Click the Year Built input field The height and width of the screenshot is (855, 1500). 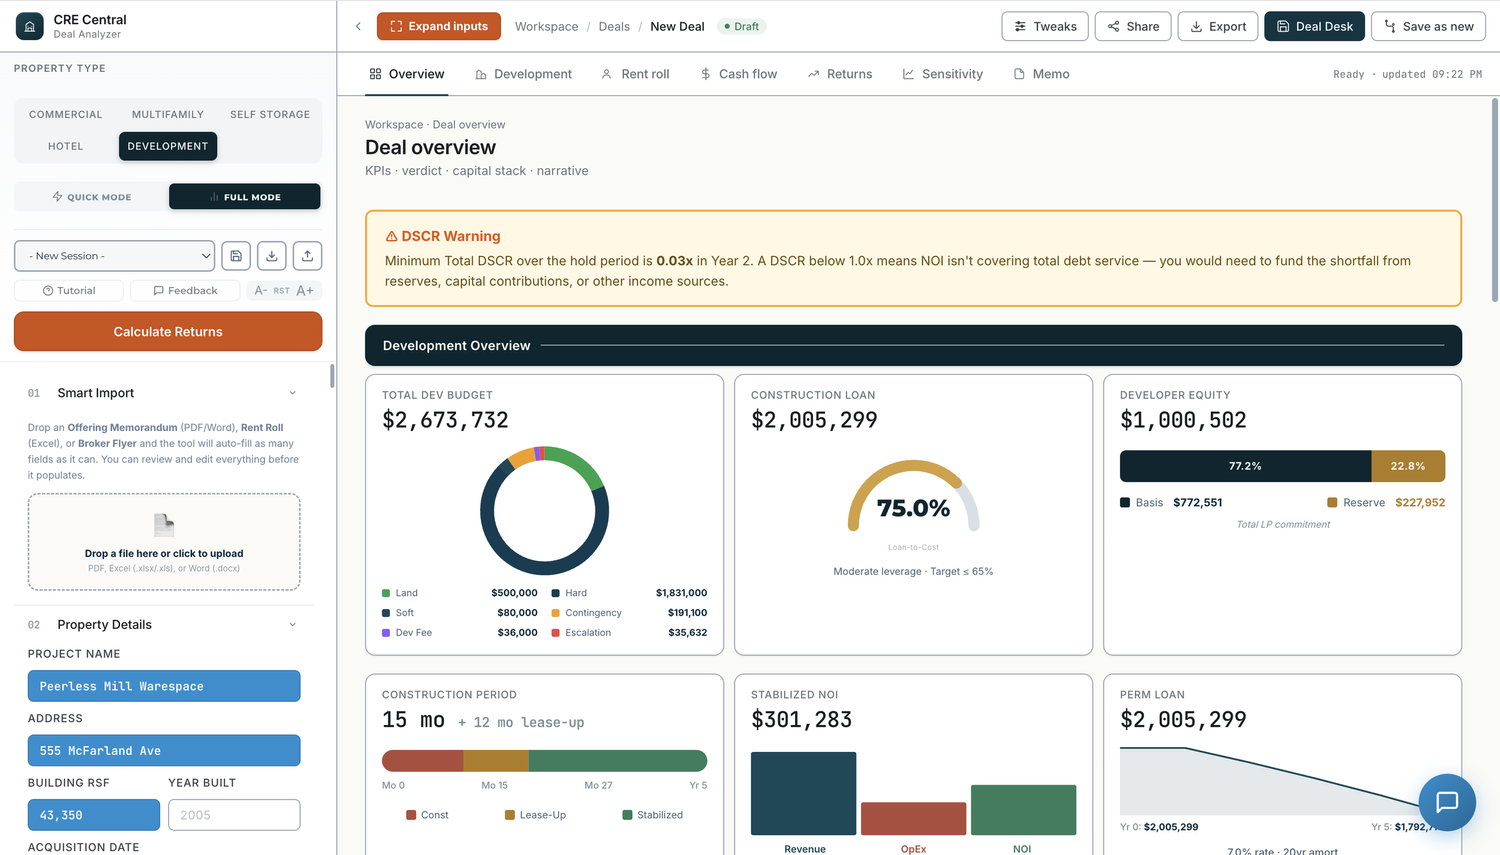(234, 815)
